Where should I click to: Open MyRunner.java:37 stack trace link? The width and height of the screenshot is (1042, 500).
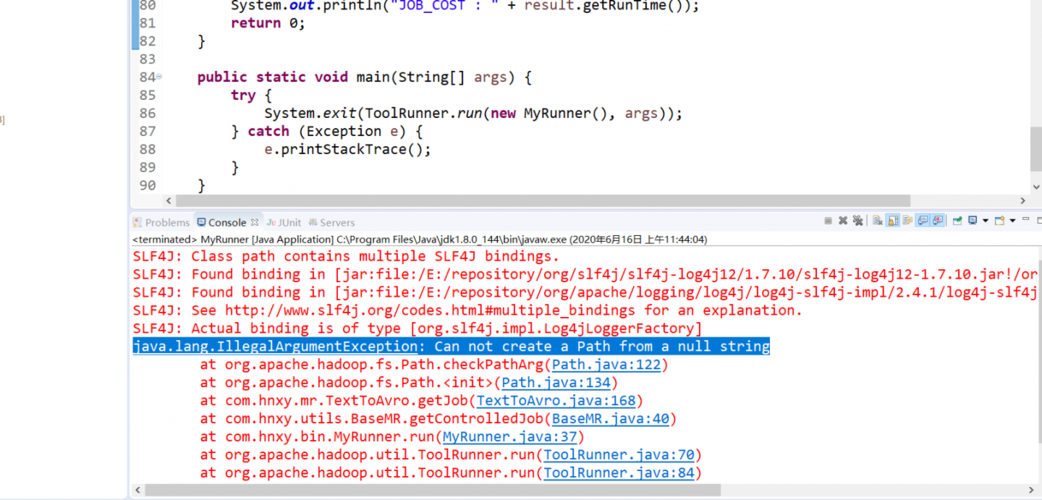(x=510, y=437)
